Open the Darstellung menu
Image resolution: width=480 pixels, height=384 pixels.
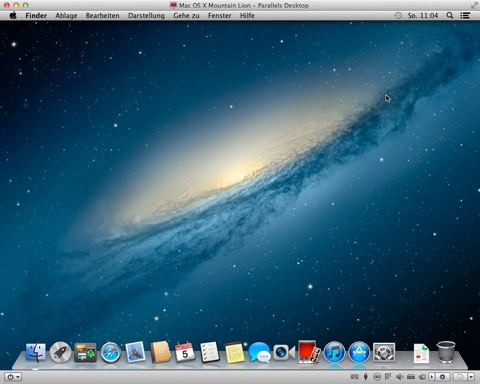(146, 16)
